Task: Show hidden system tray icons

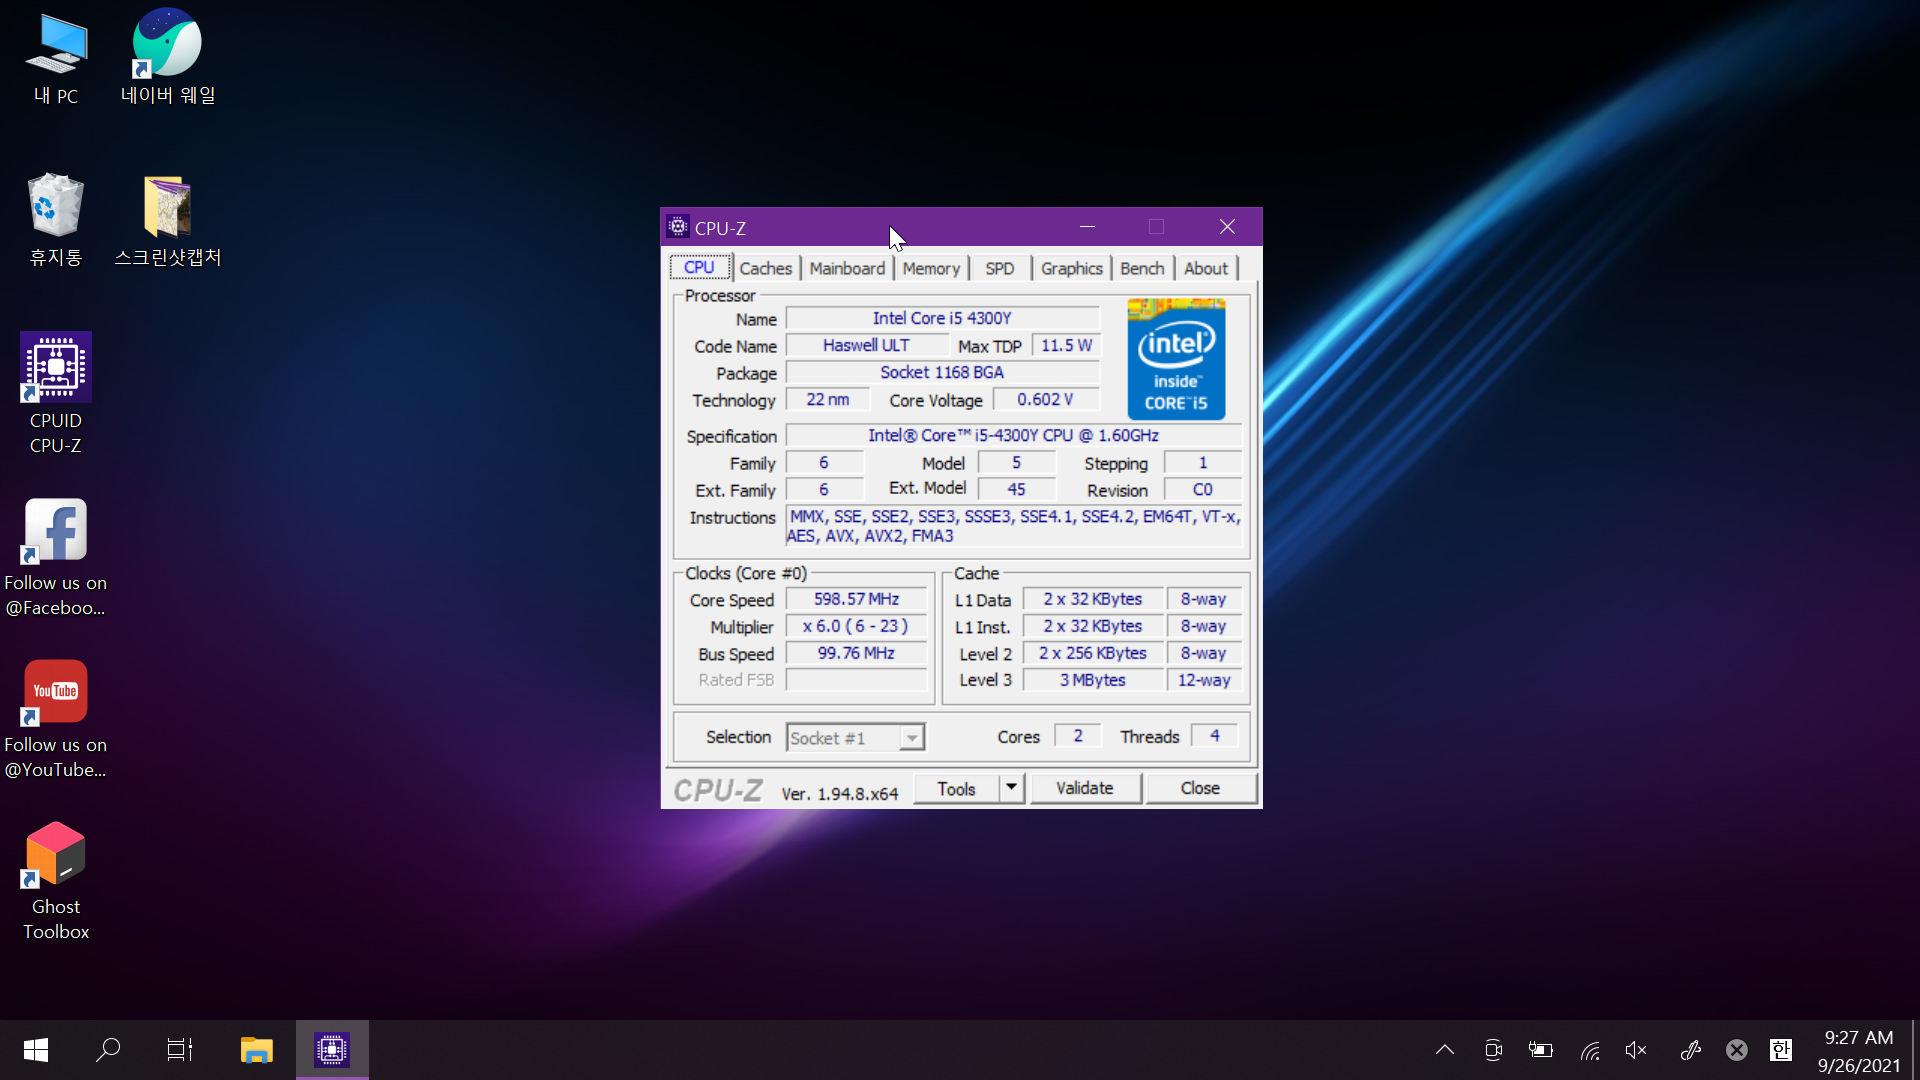Action: click(1445, 1050)
